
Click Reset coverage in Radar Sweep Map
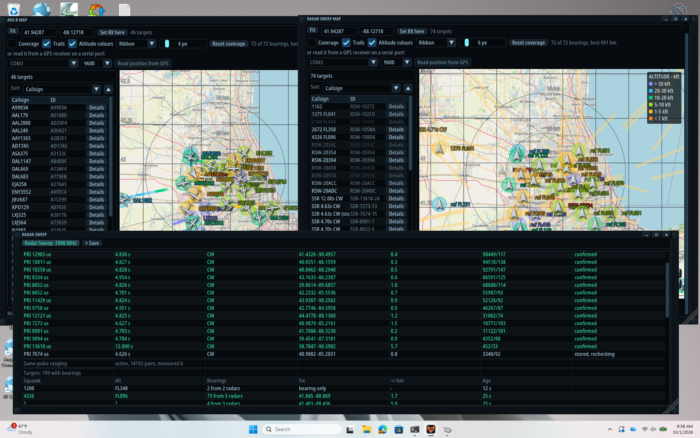[x=528, y=43]
